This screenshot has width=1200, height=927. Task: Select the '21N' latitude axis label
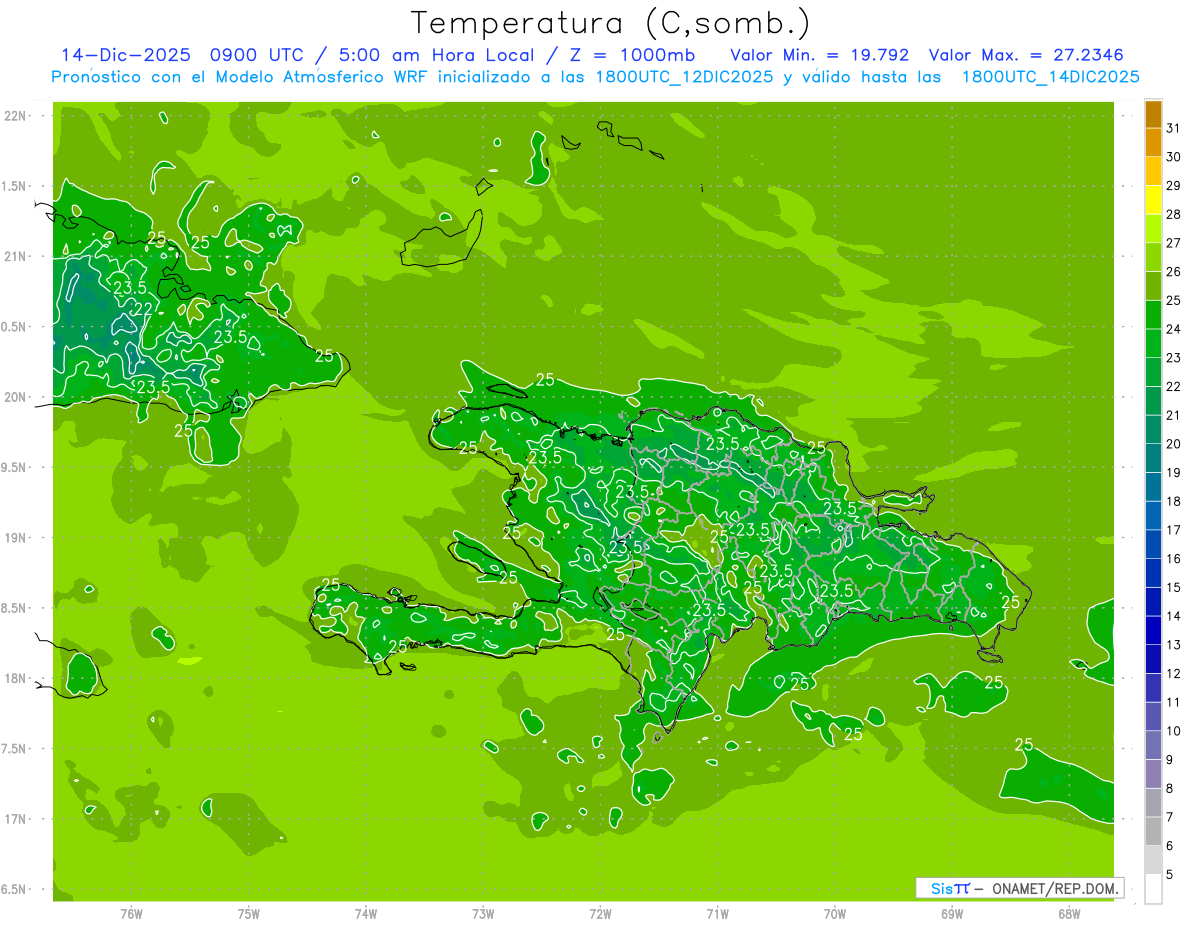(16, 256)
